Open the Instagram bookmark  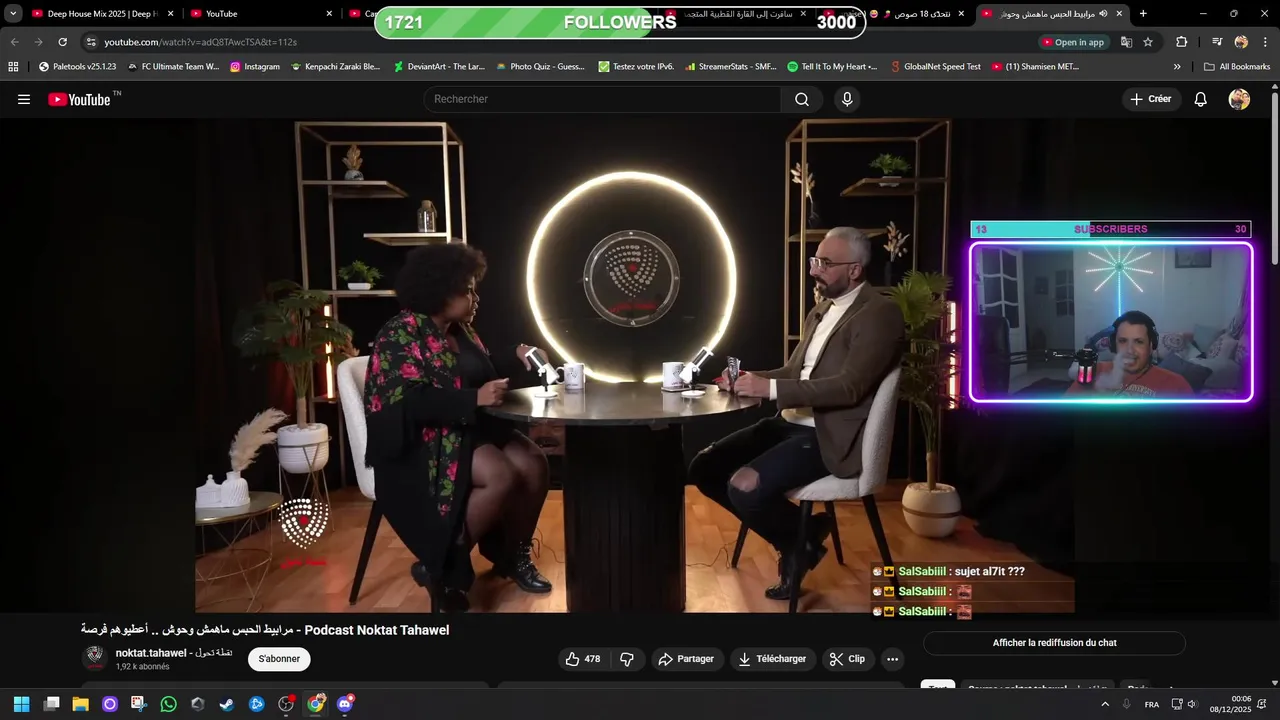tap(255, 67)
